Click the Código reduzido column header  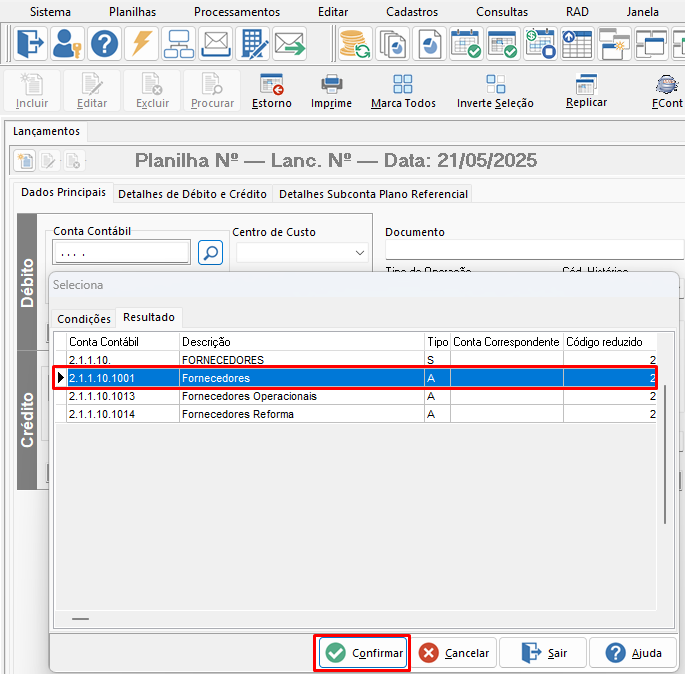pyautogui.click(x=610, y=342)
